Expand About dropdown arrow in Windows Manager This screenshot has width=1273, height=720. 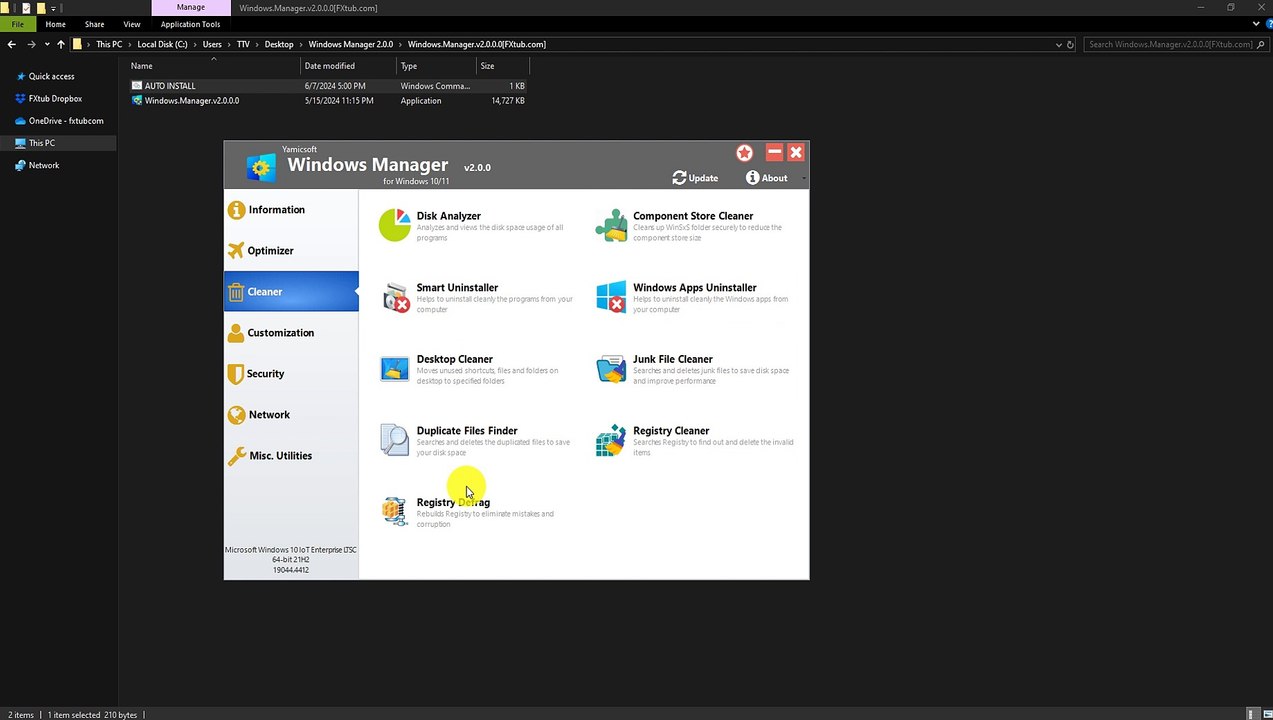tap(803, 179)
